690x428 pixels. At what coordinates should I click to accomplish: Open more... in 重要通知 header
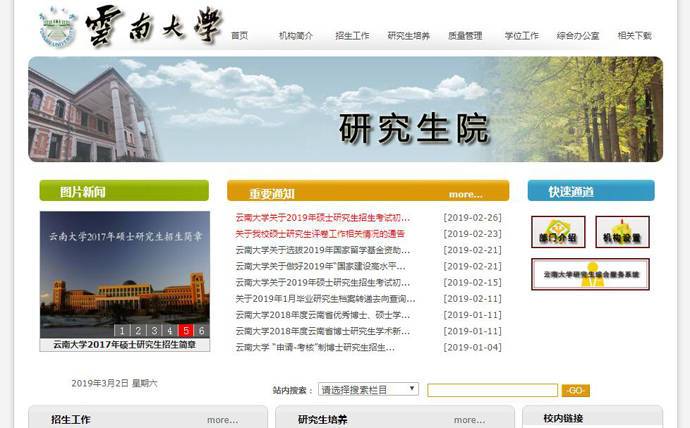click(x=466, y=194)
